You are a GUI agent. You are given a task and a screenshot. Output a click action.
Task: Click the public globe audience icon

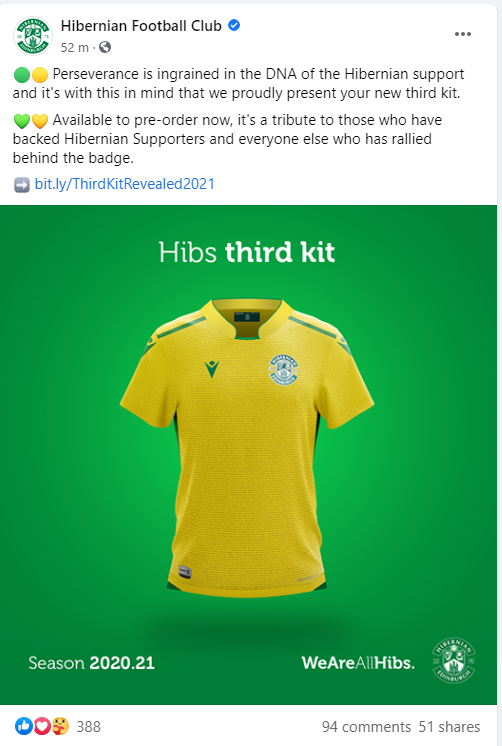(x=105, y=48)
